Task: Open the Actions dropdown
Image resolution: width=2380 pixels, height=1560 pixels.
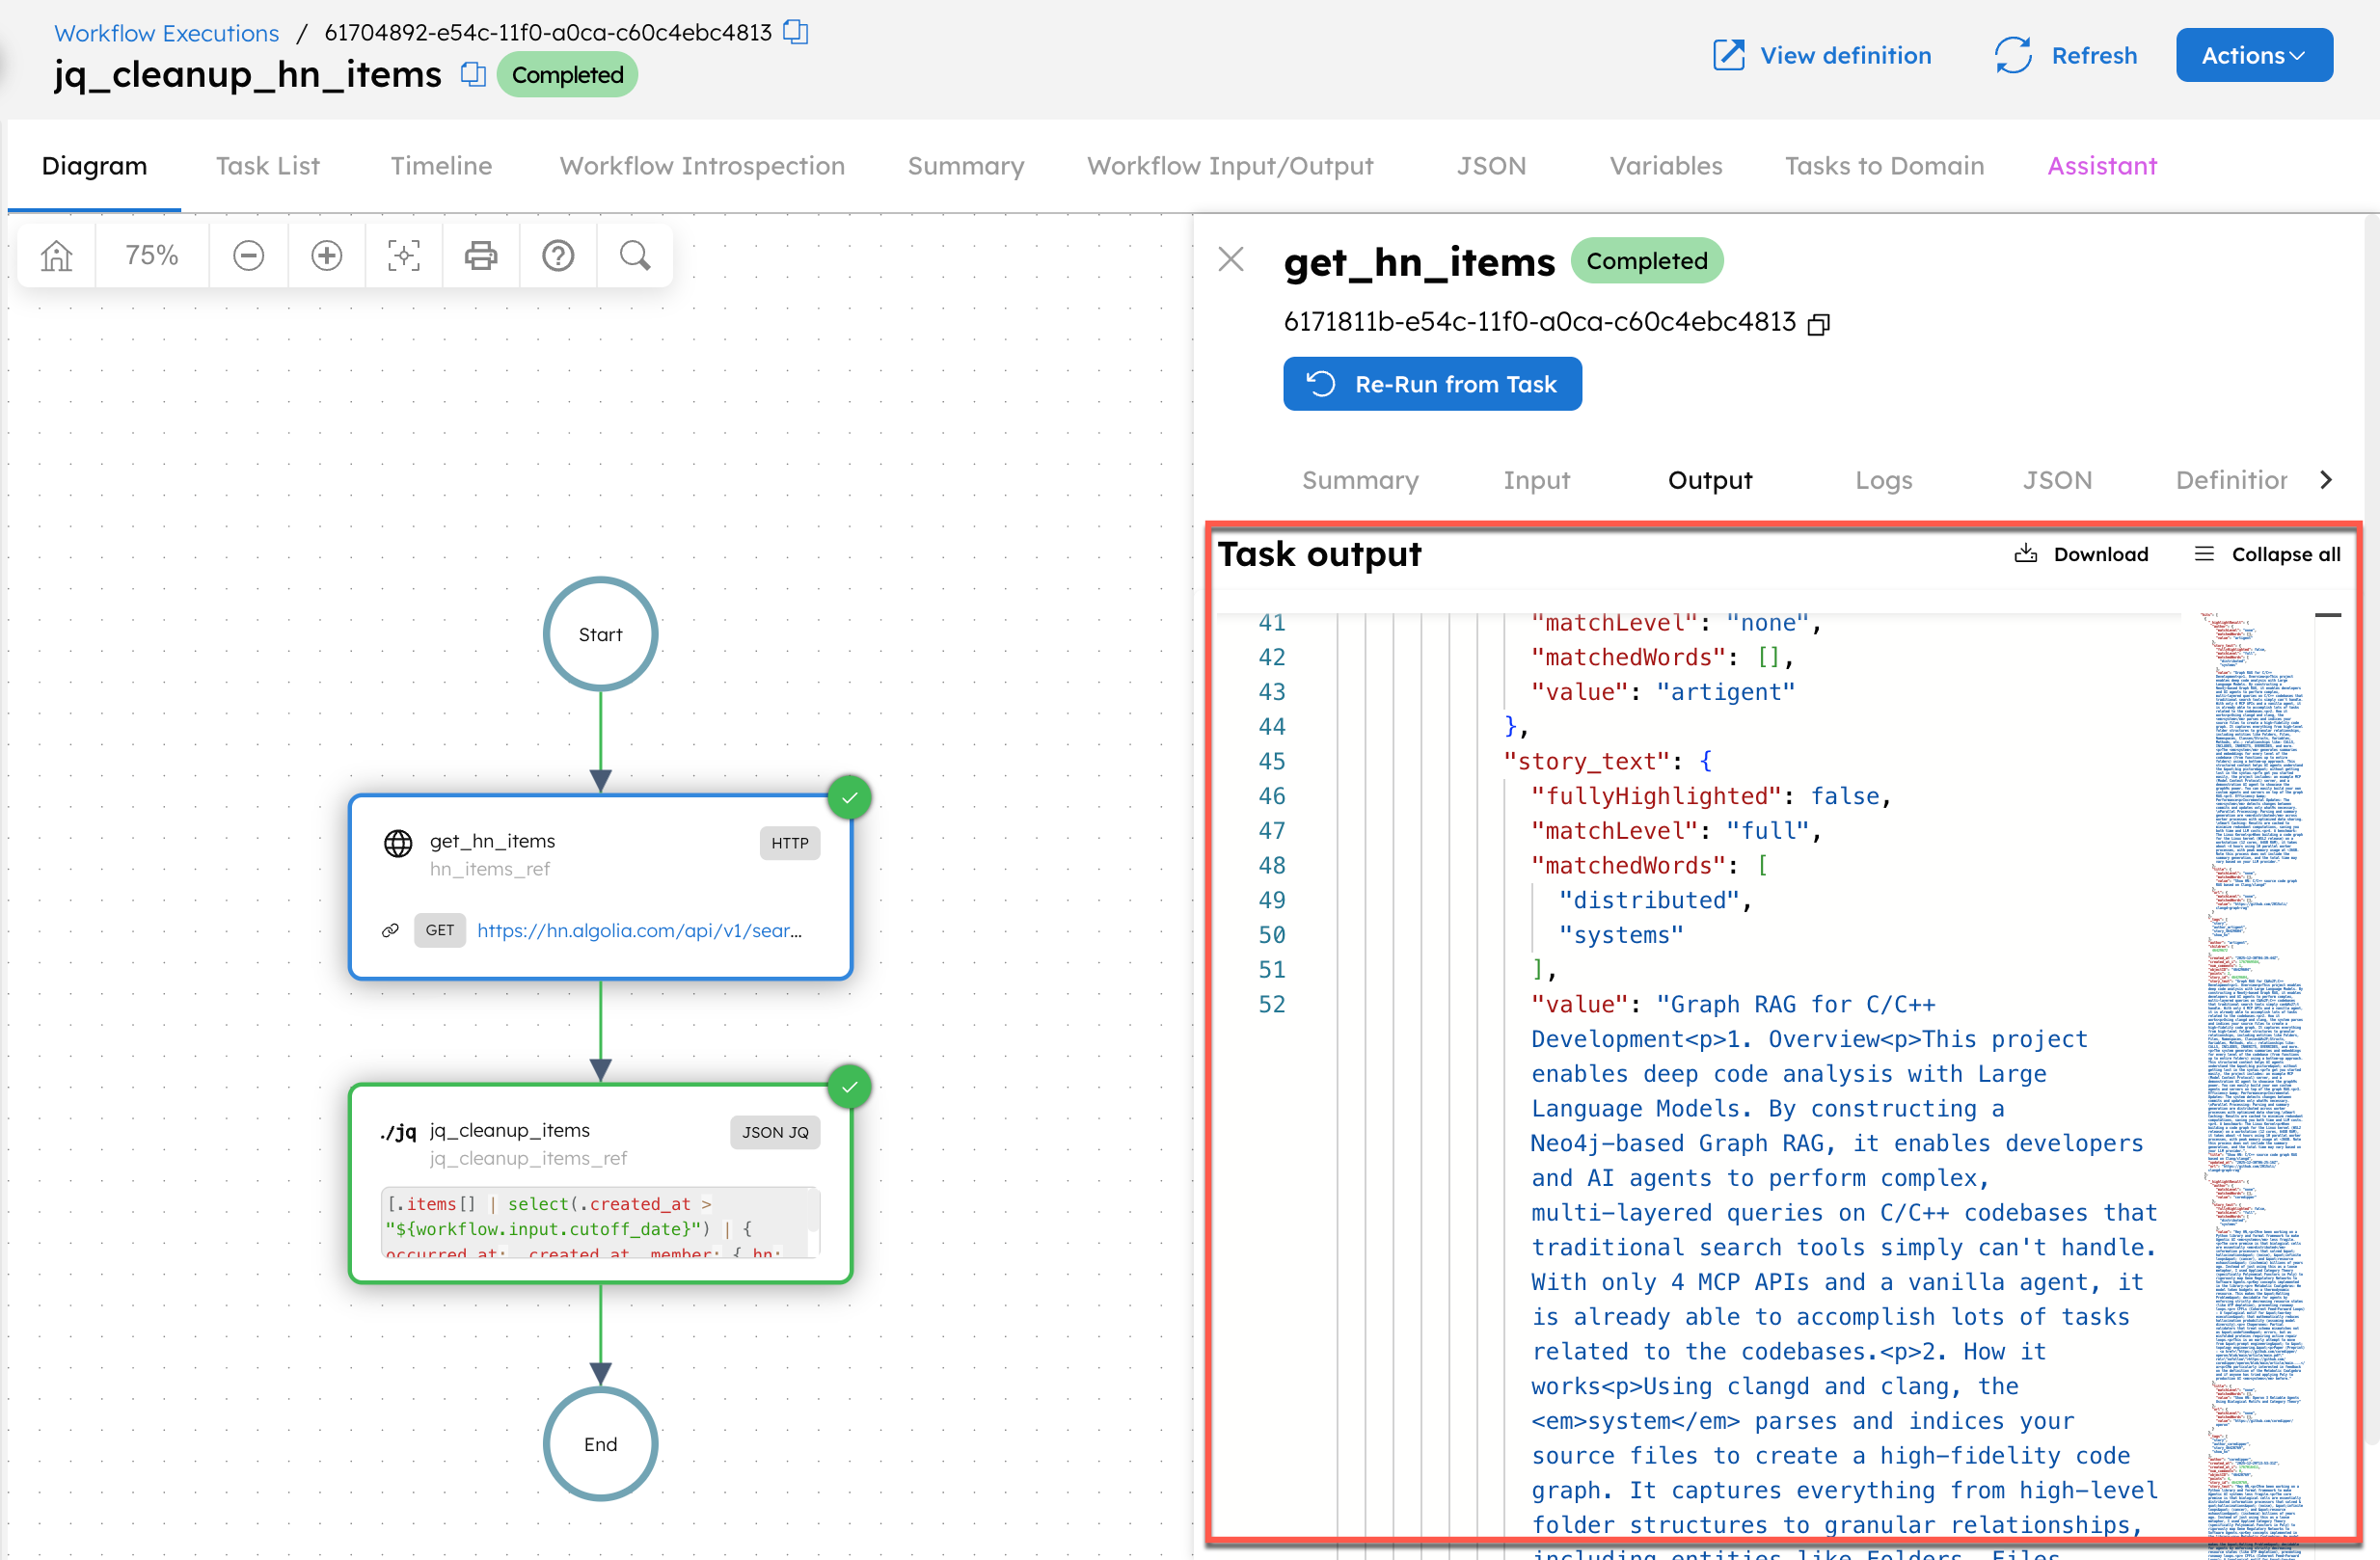Action: (x=2253, y=55)
